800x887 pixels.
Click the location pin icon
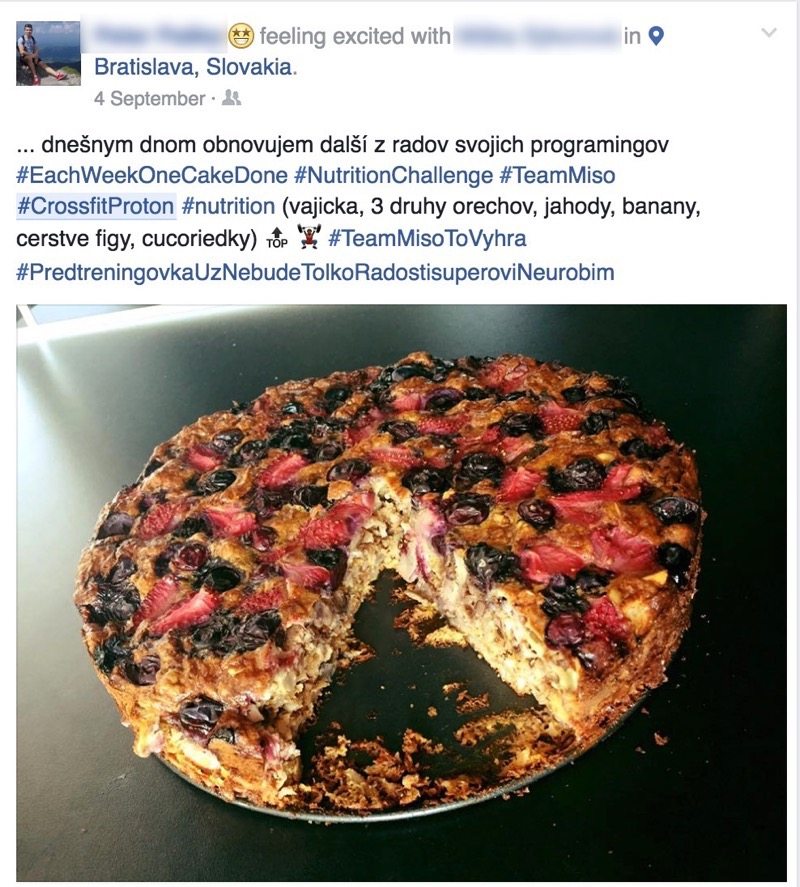tap(655, 36)
